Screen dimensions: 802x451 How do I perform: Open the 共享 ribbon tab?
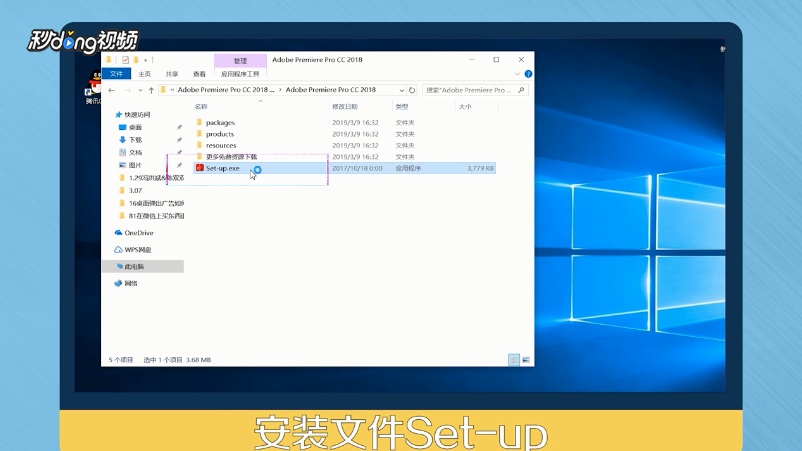[172, 74]
